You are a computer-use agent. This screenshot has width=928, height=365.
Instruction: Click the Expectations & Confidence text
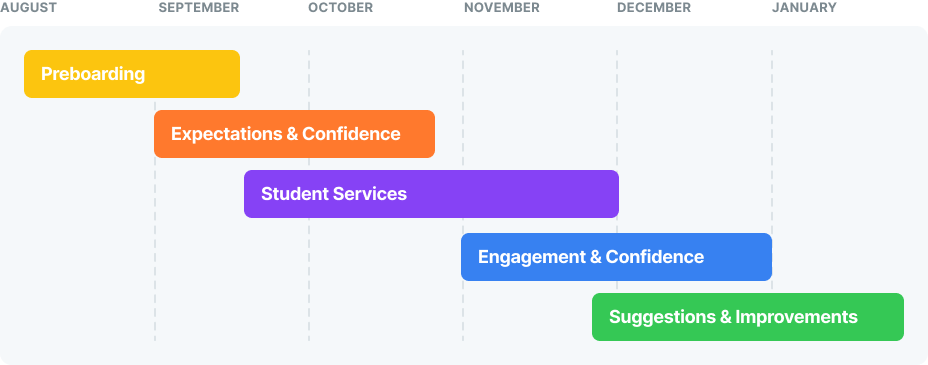286,134
